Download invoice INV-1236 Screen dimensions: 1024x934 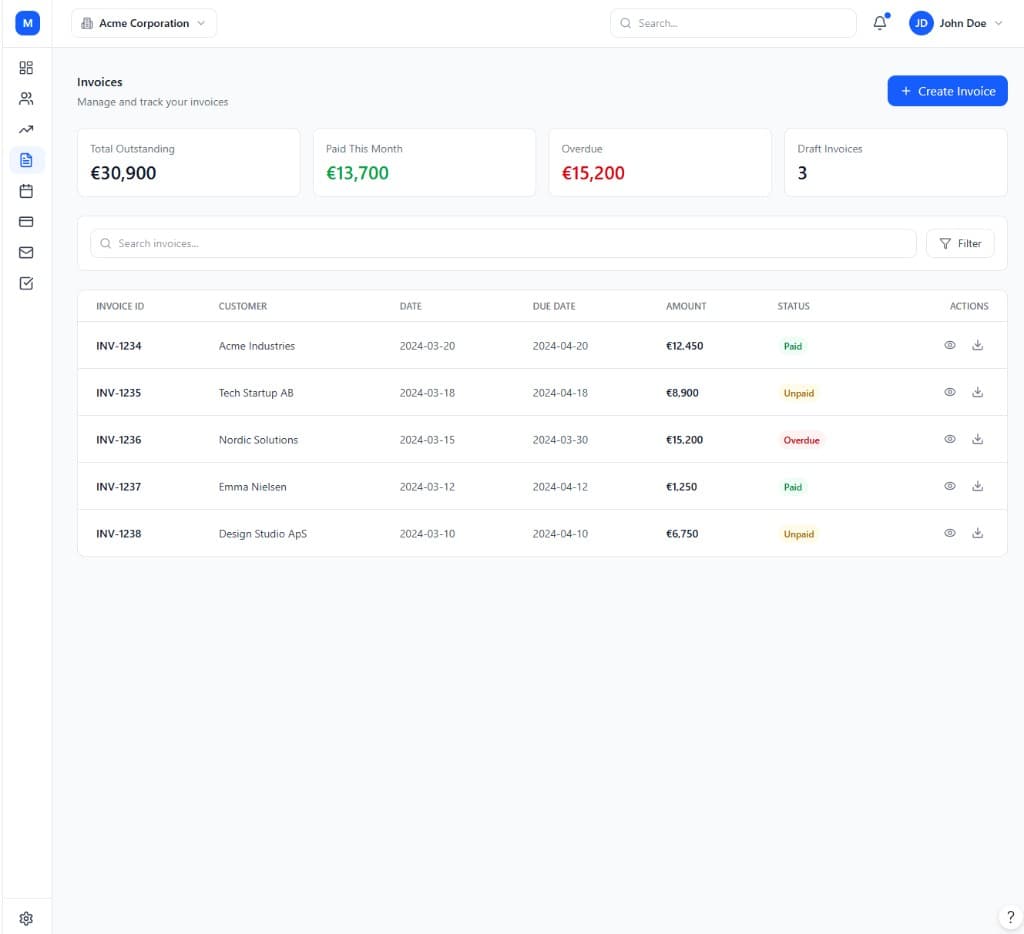click(x=977, y=440)
